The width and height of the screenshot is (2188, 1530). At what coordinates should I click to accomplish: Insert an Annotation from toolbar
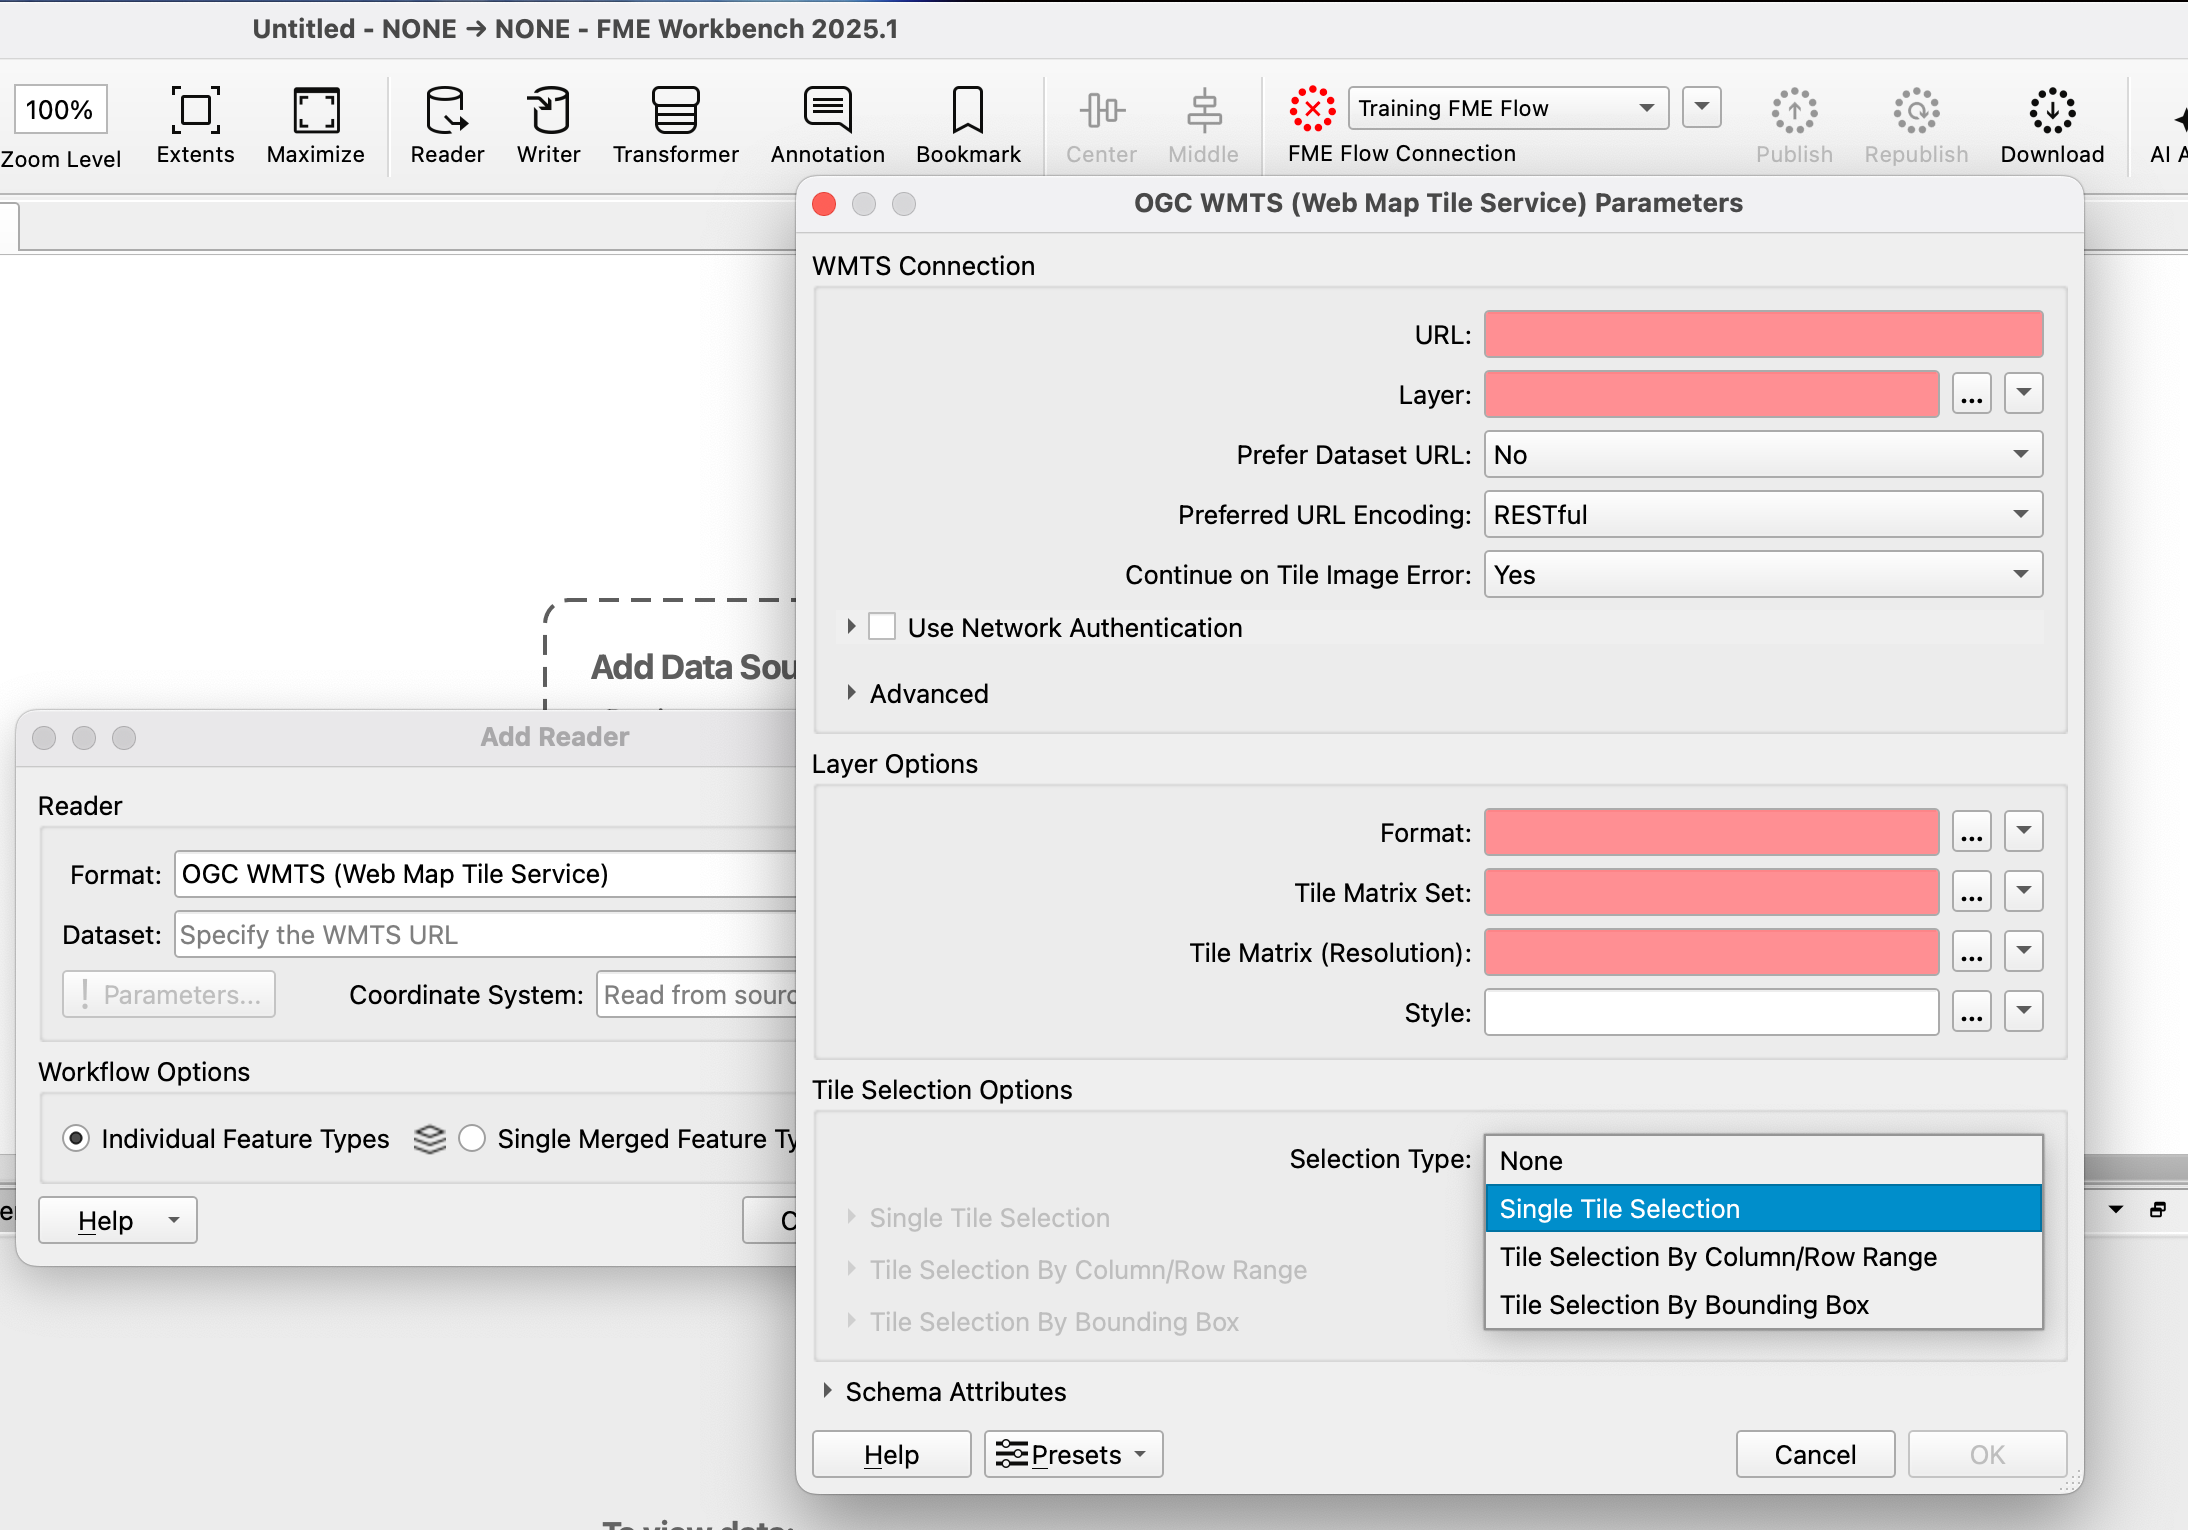point(828,125)
